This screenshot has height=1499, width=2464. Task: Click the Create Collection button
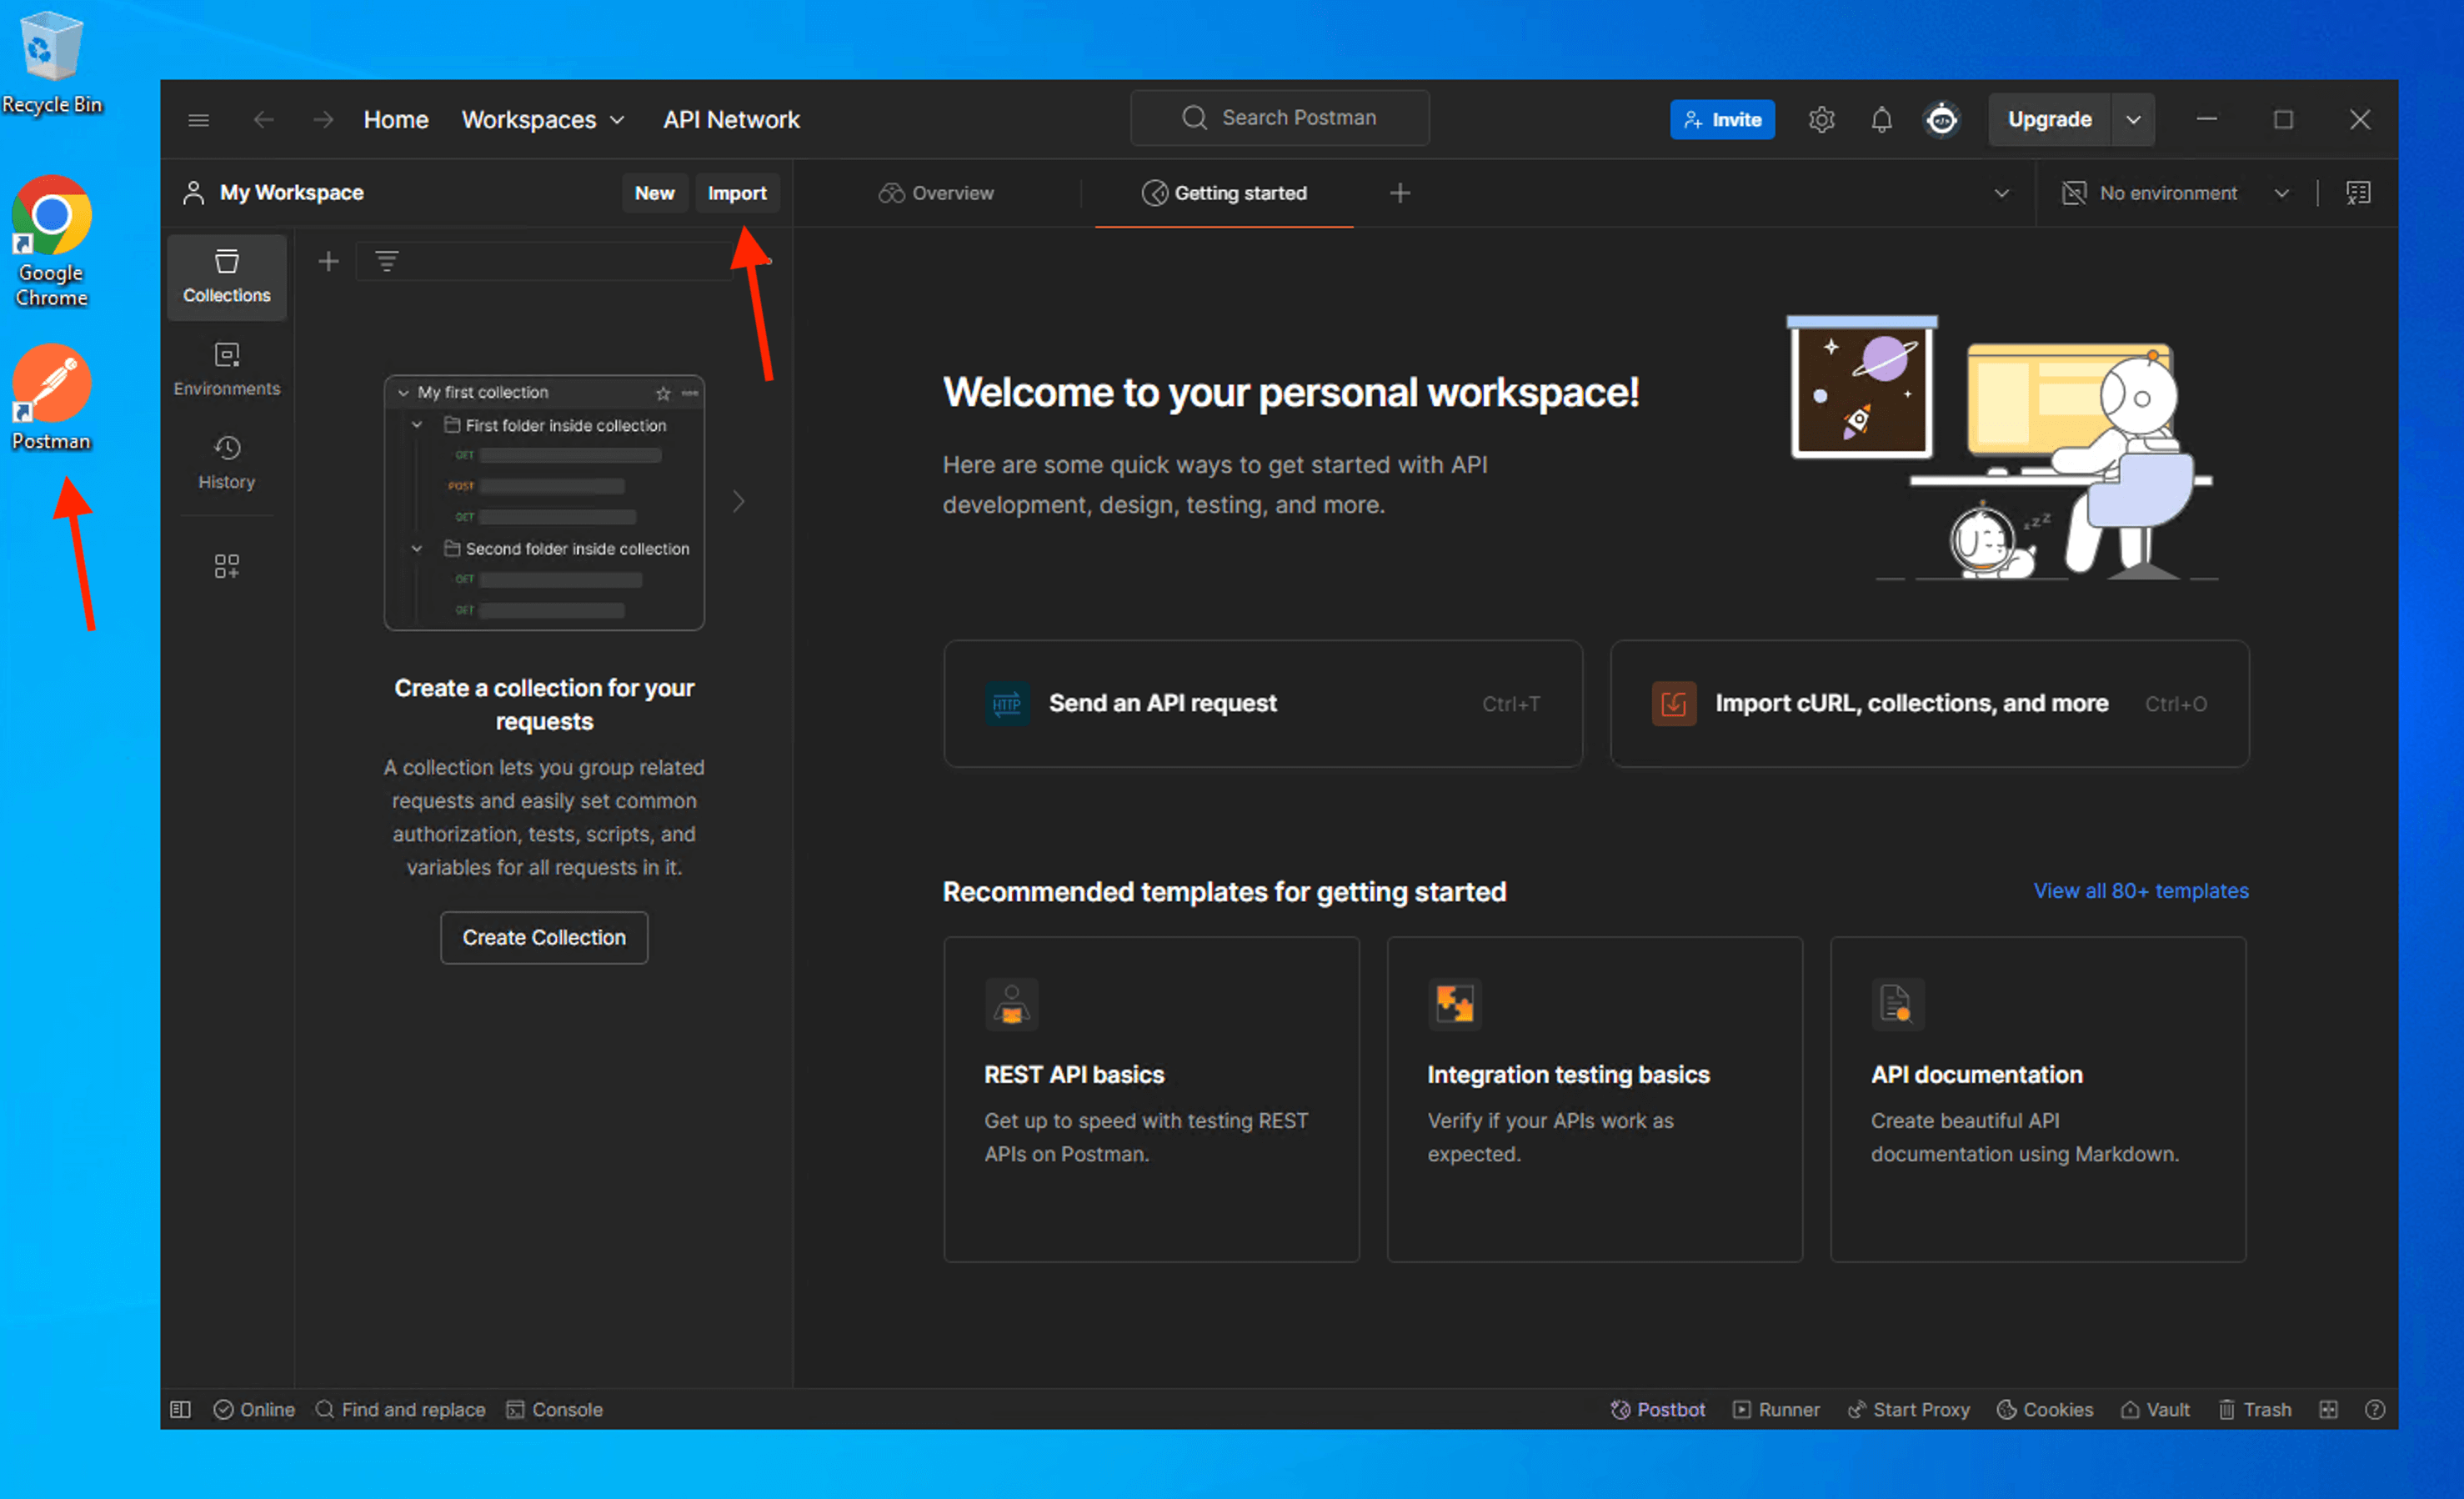click(544, 937)
